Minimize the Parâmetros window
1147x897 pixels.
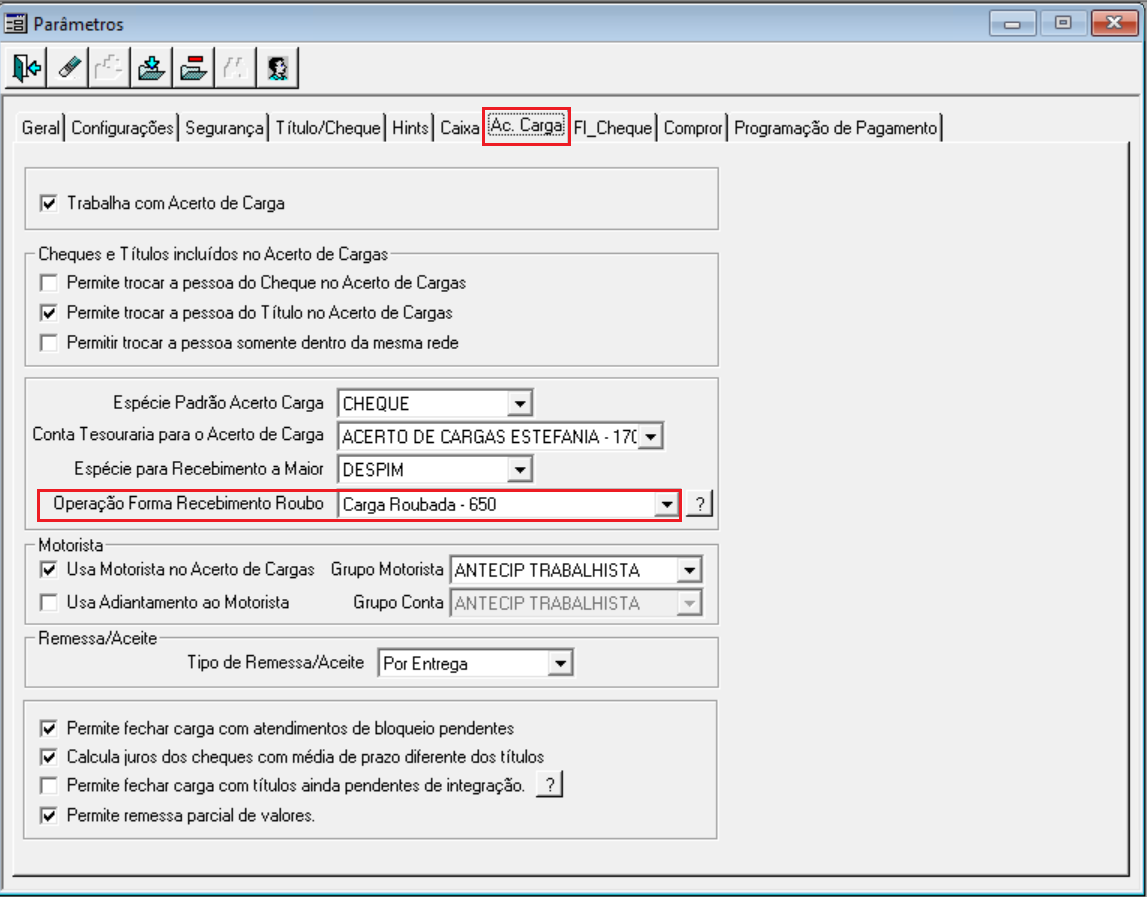tap(1012, 23)
